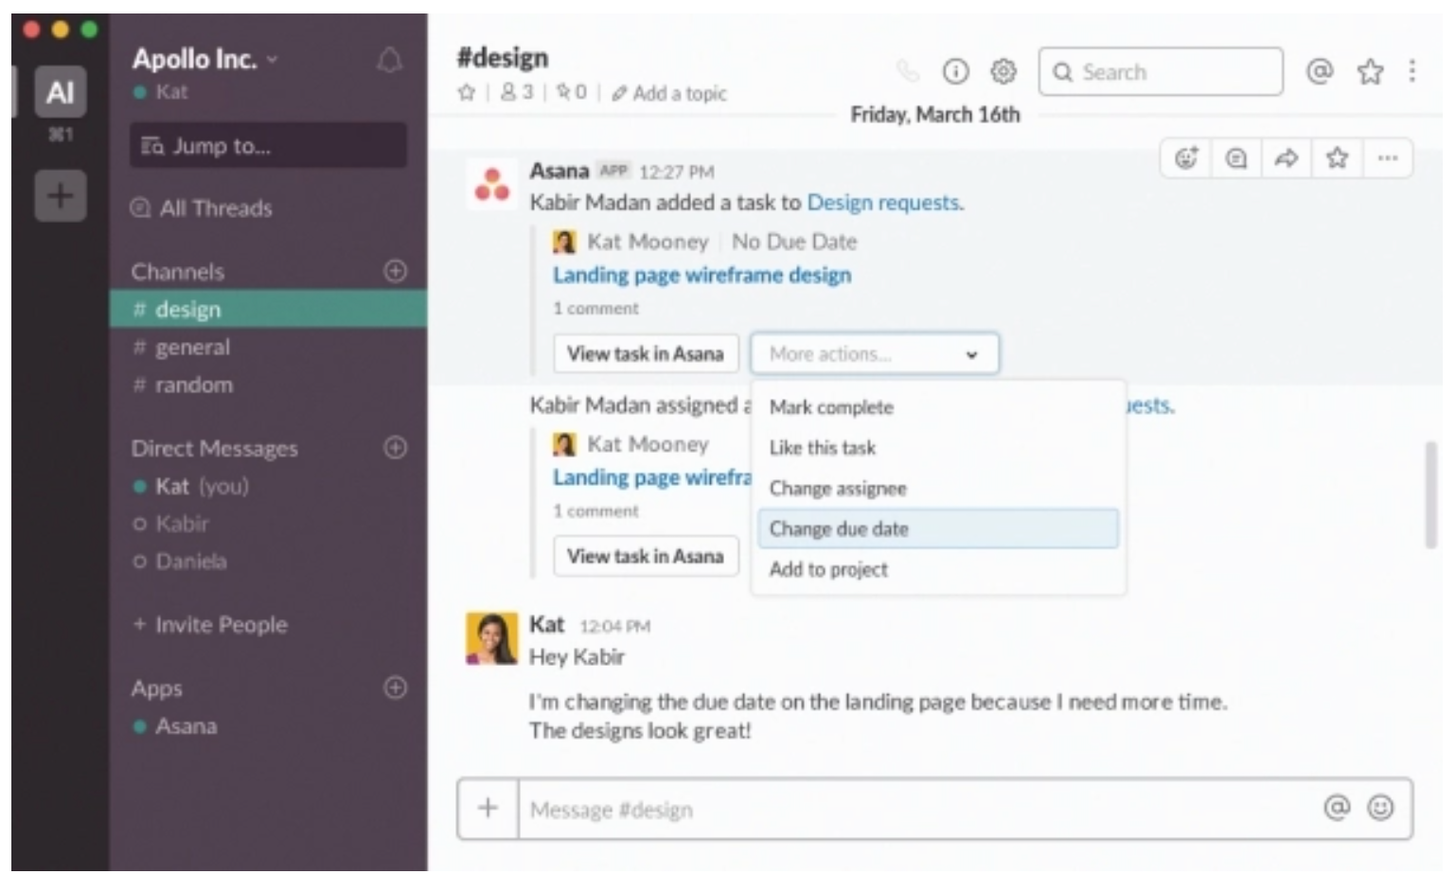This screenshot has width=1456, height=892.
Task: Show channel details info icon
Action: coord(956,71)
